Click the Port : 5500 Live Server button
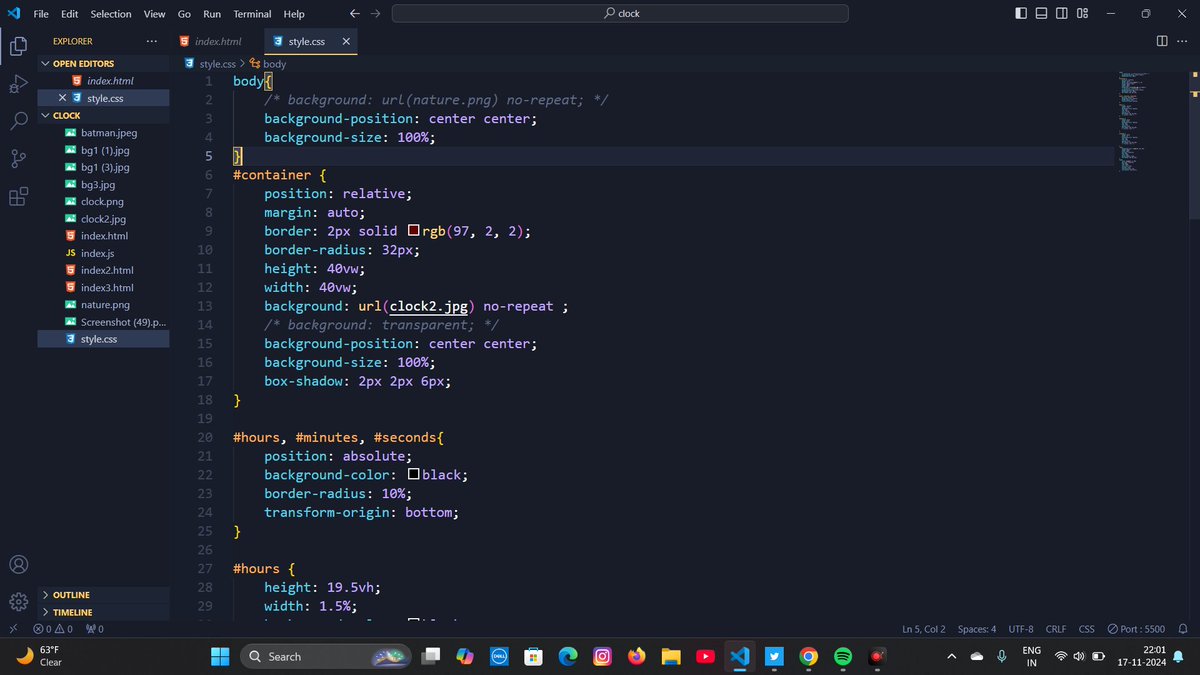The image size is (1200, 675). point(1136,629)
